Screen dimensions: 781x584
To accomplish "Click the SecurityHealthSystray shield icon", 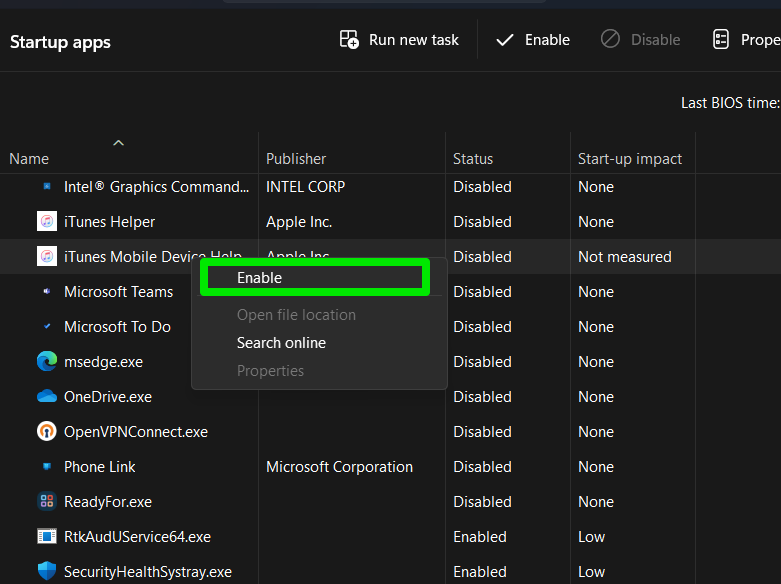I will tap(47, 571).
